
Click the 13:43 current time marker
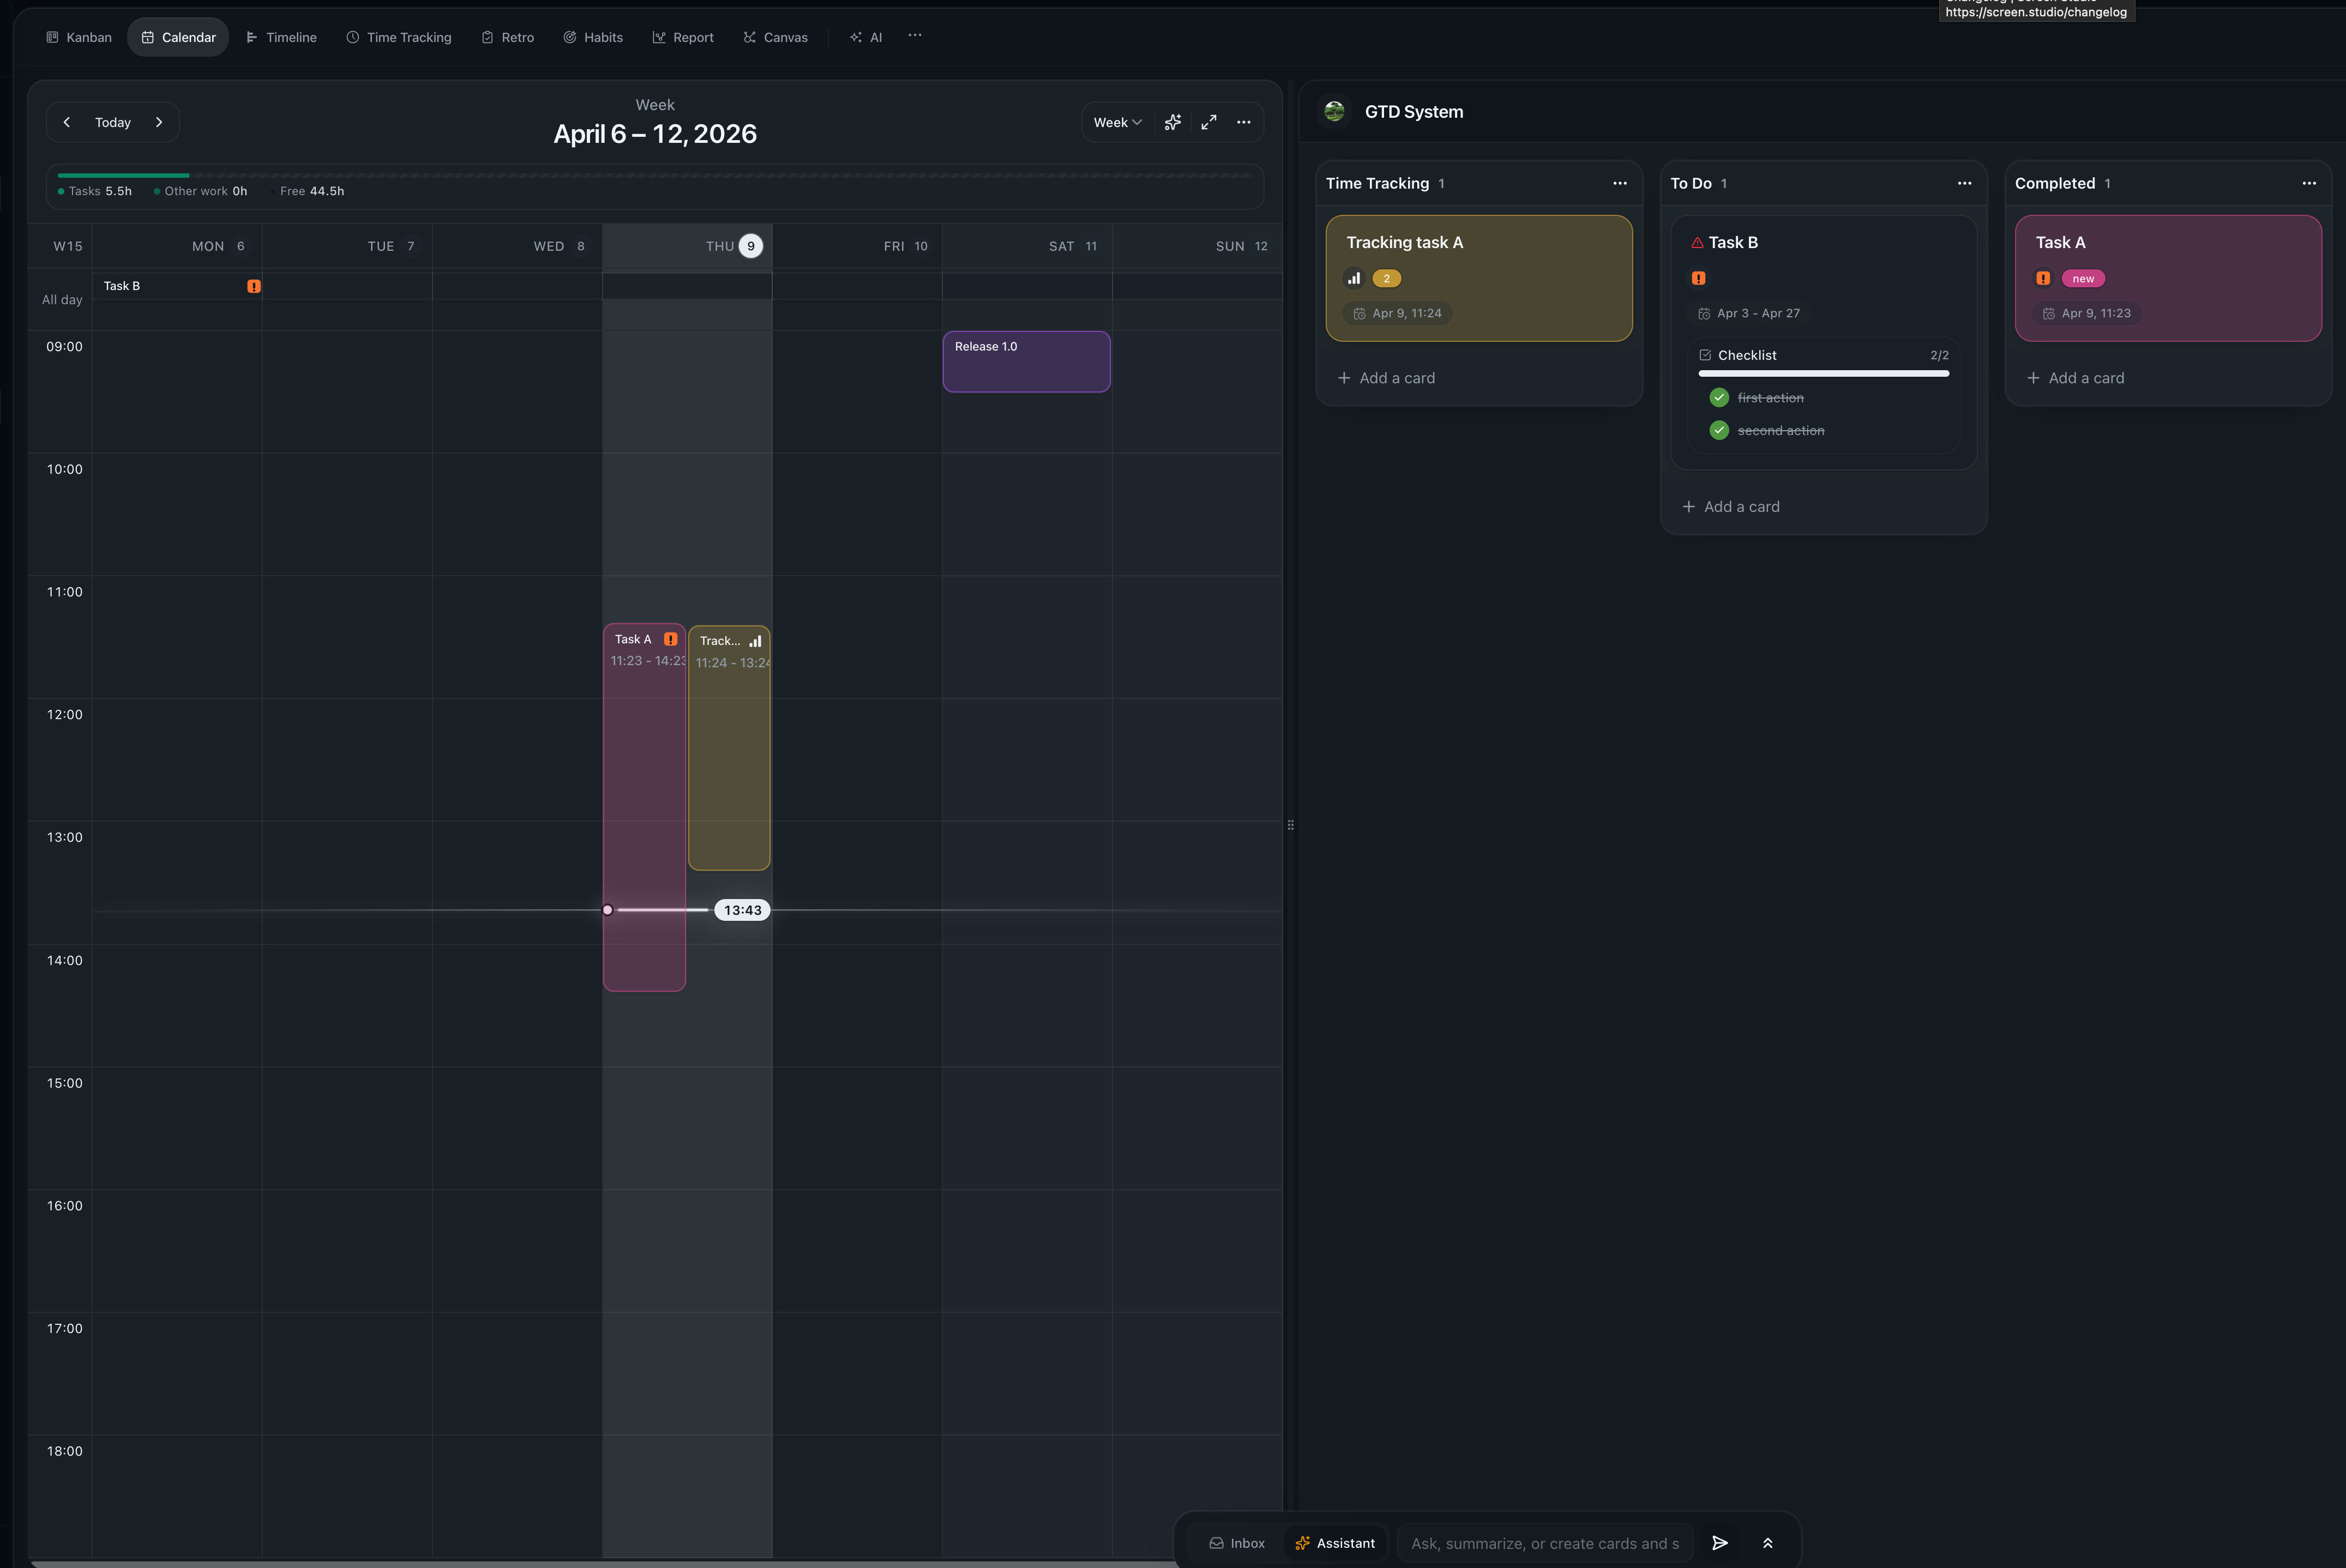click(x=743, y=910)
